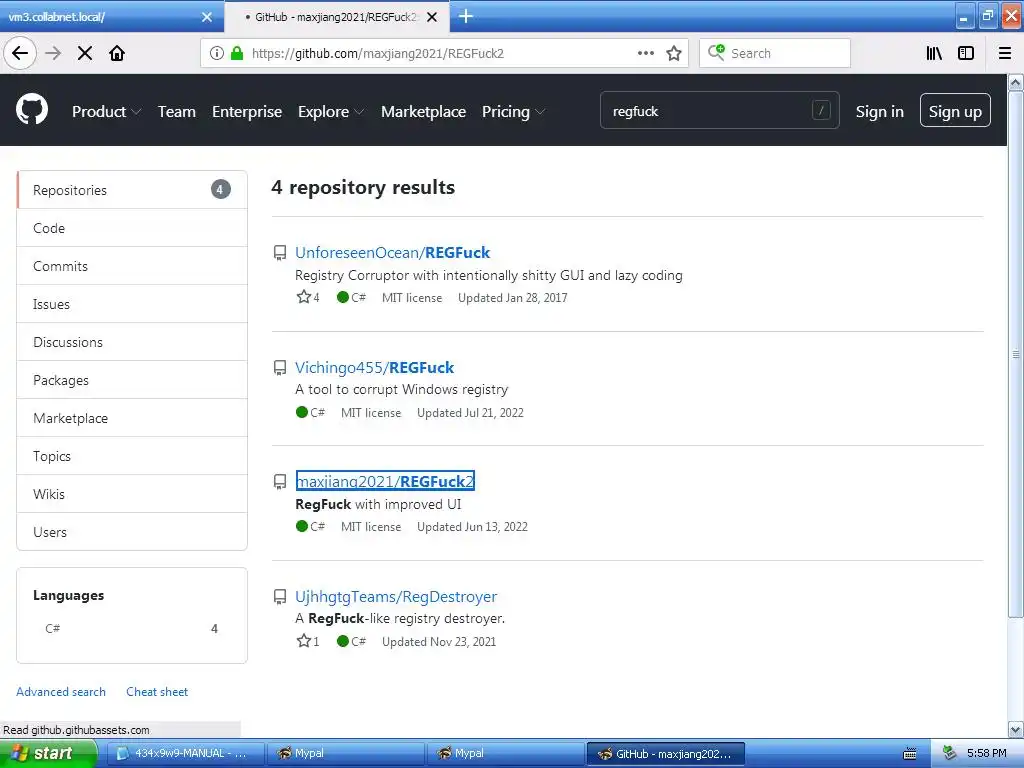The width and height of the screenshot is (1024, 768).
Task: Open the browser hamburger menu
Action: (x=1005, y=53)
